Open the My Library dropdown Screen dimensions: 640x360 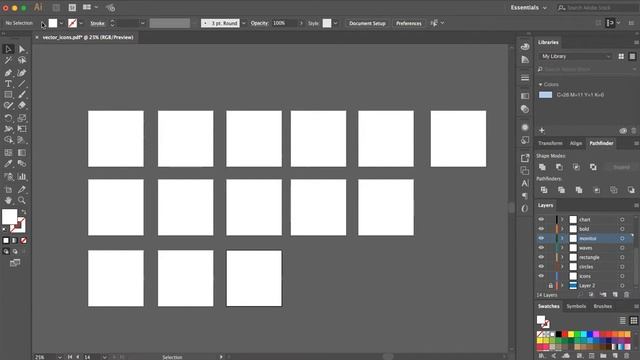tap(575, 56)
